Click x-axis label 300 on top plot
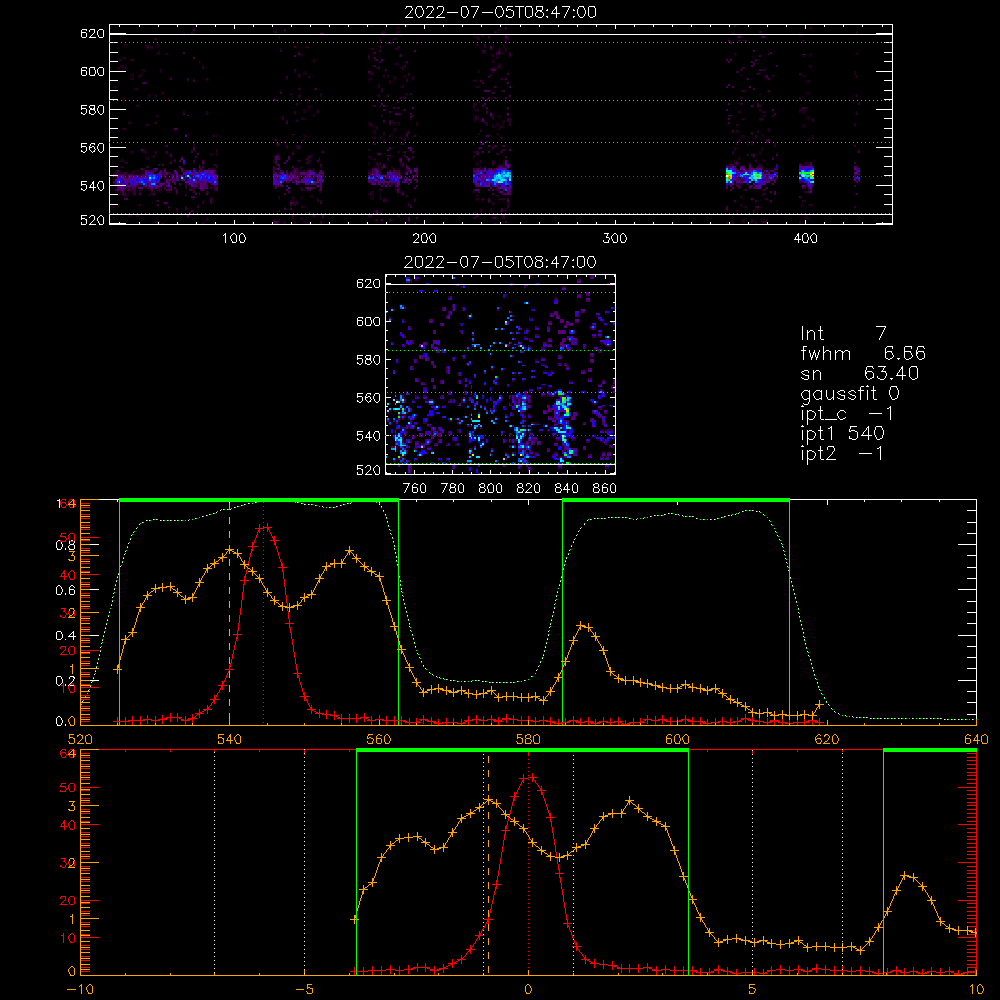 (615, 239)
